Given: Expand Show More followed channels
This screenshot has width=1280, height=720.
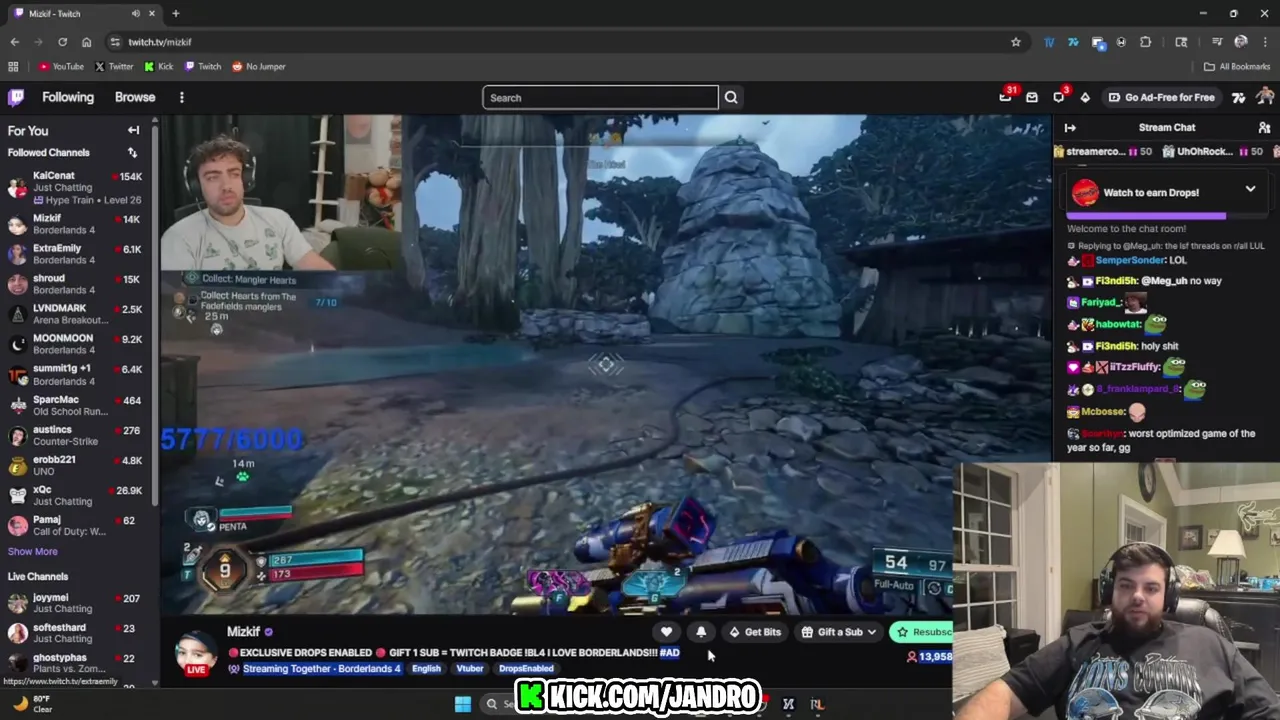Looking at the screenshot, I should click(33, 551).
